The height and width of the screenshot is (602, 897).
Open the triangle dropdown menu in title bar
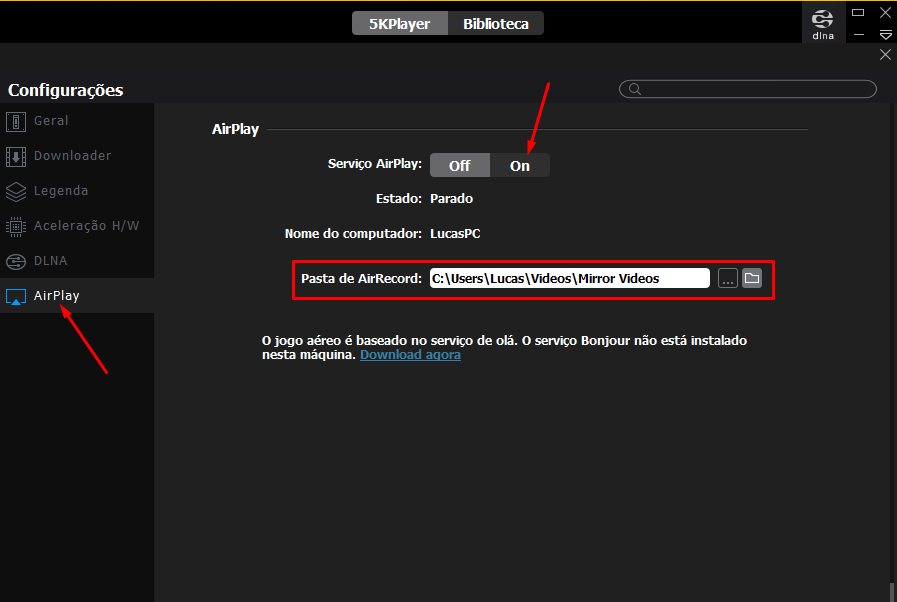[885, 33]
